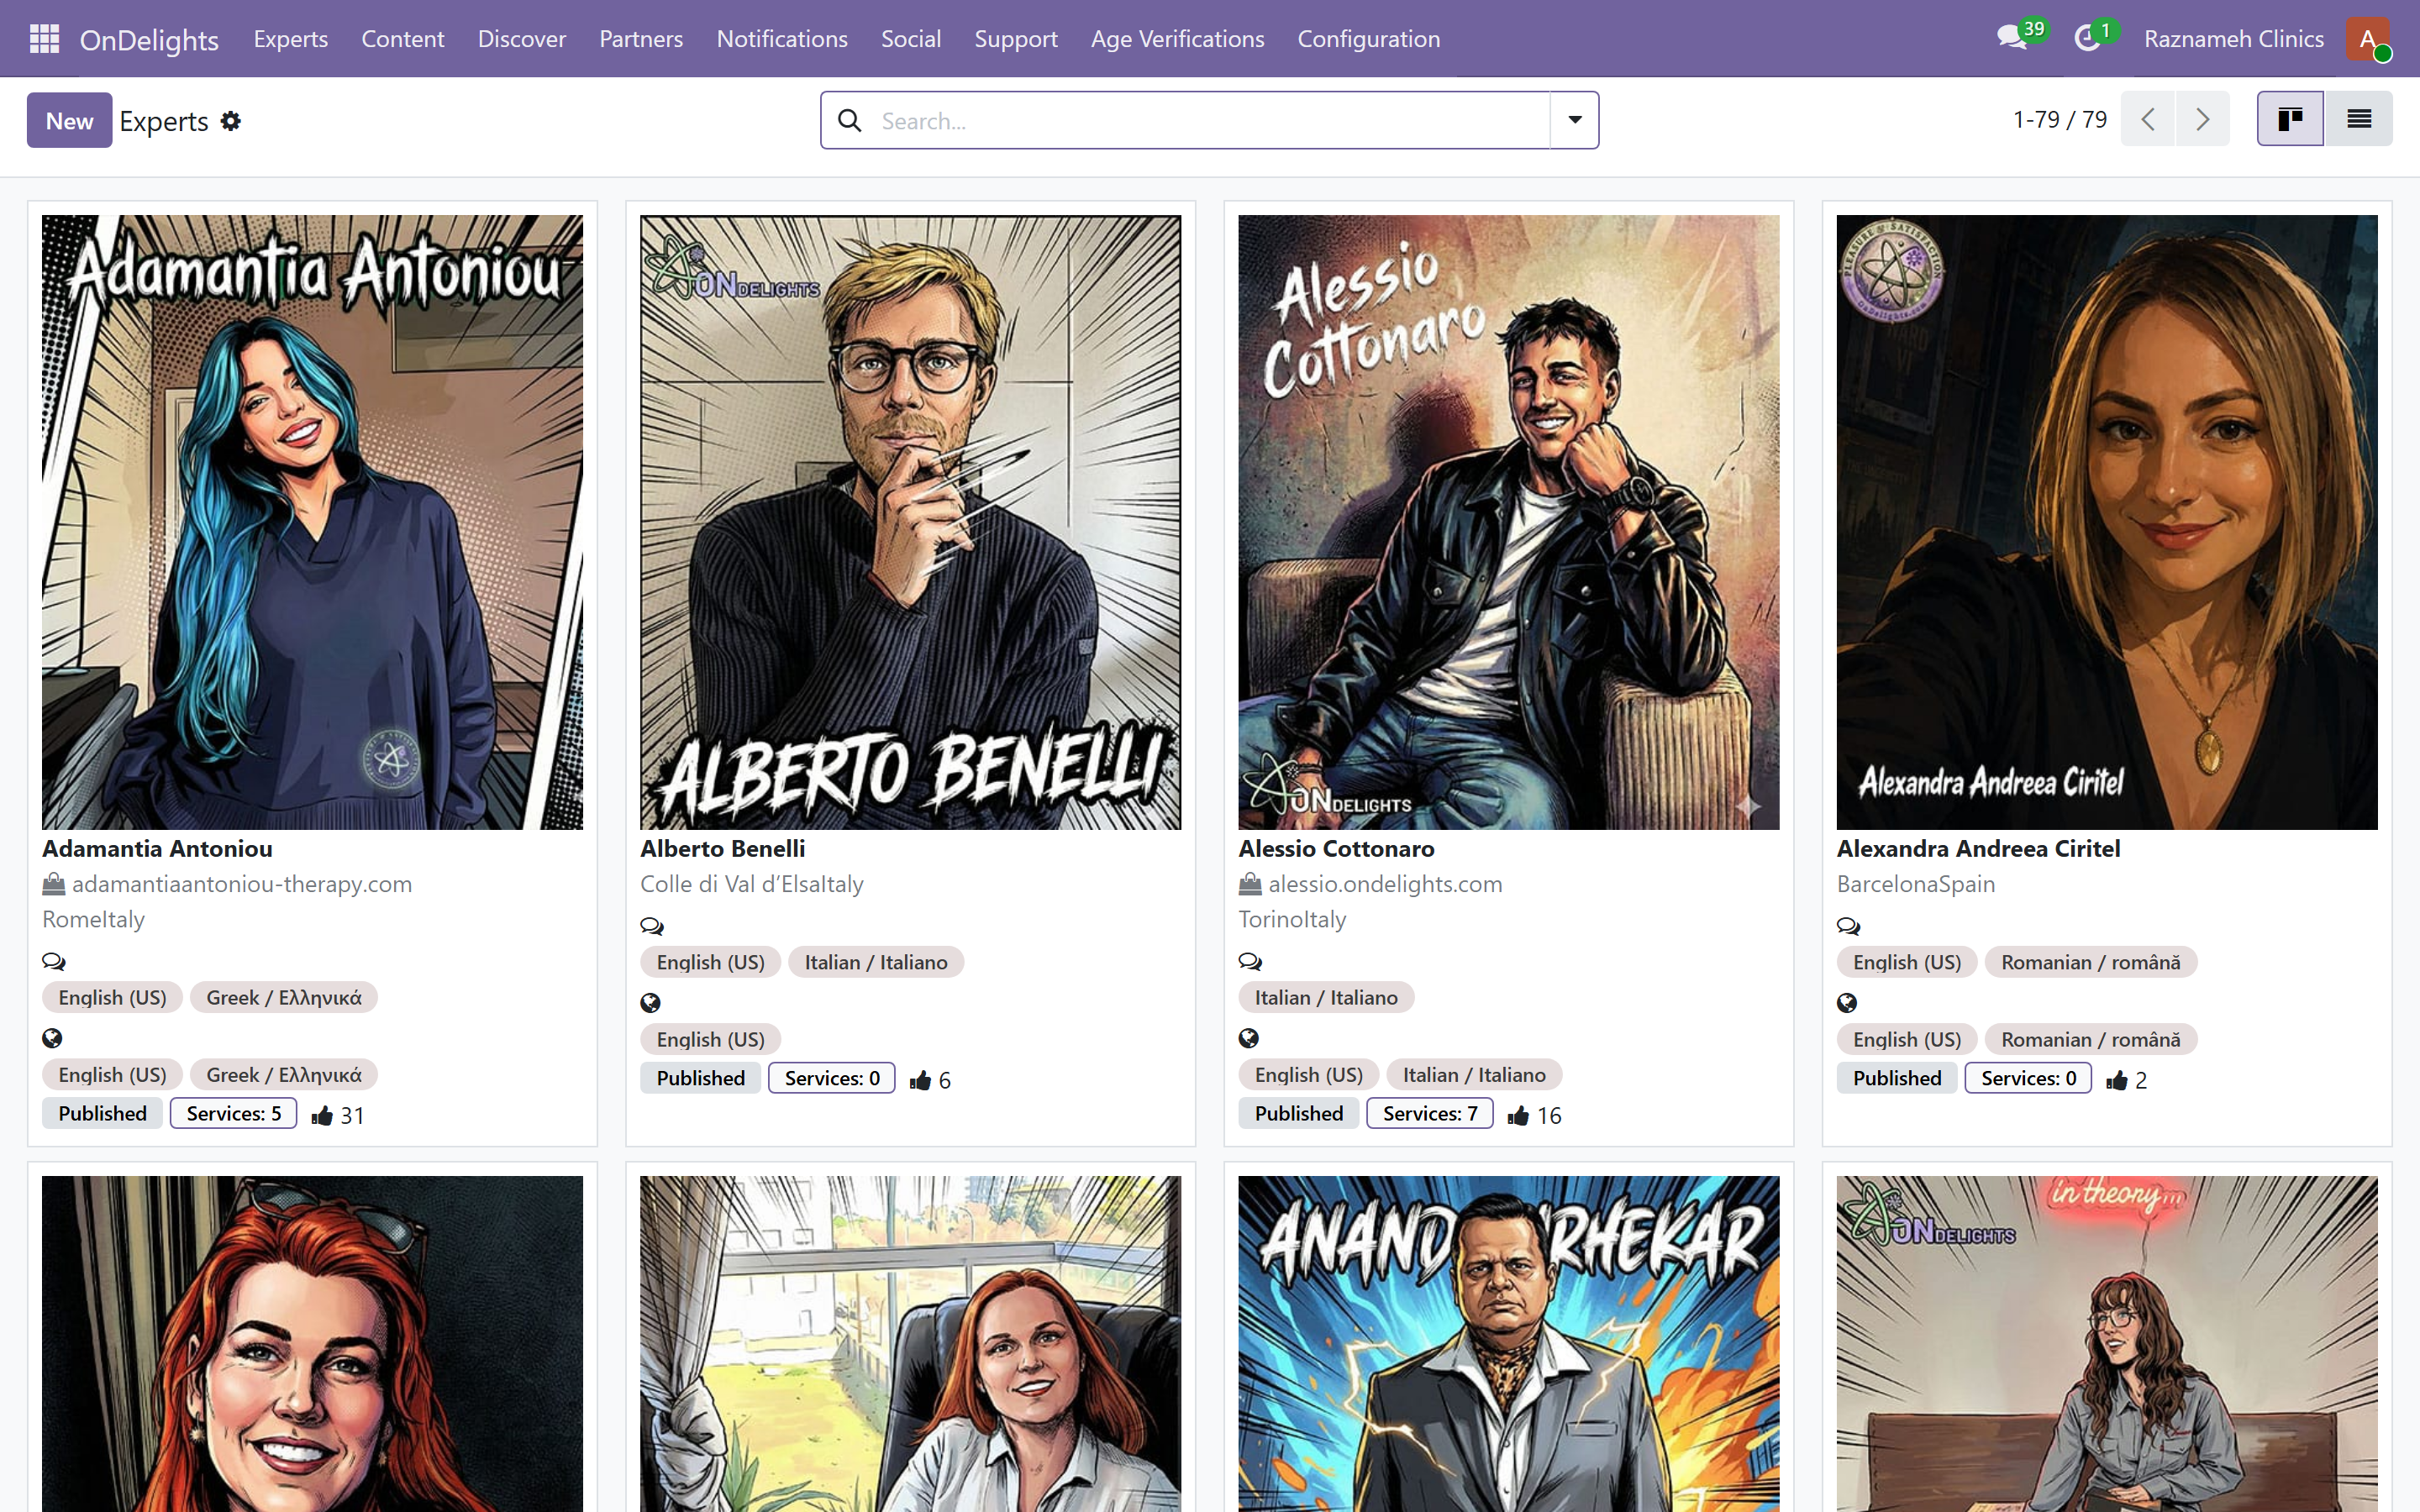Click thumbs-up icon on Alberto Benelli card
This screenshot has height=1512, width=2420.
pyautogui.click(x=920, y=1080)
